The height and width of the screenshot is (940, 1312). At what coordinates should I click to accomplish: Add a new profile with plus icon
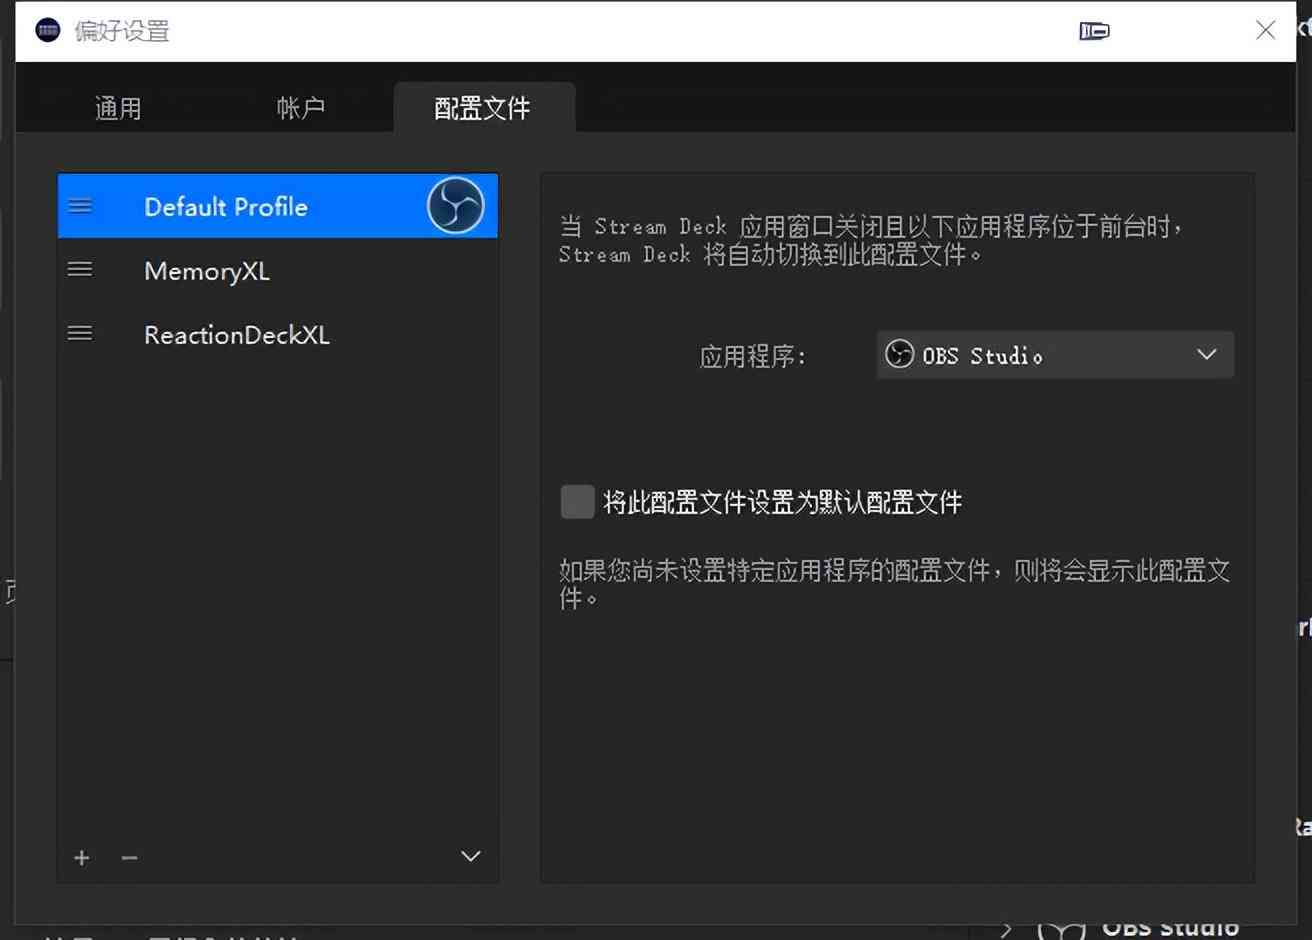click(x=82, y=858)
